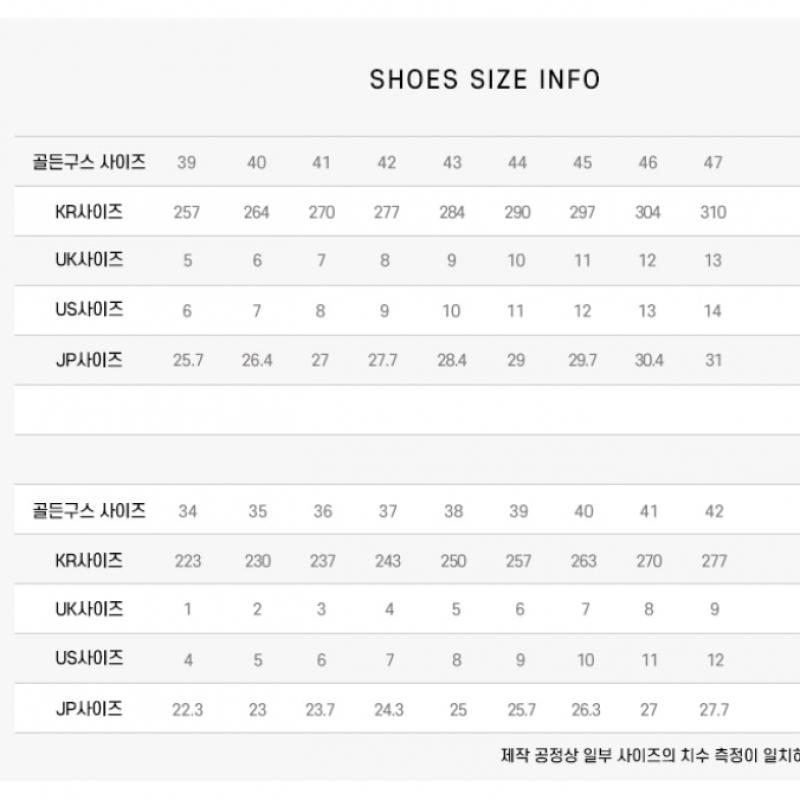Viewport: 800px width, 800px height.
Task: Click the lower table's US사이즈 row label
Action: point(89,658)
